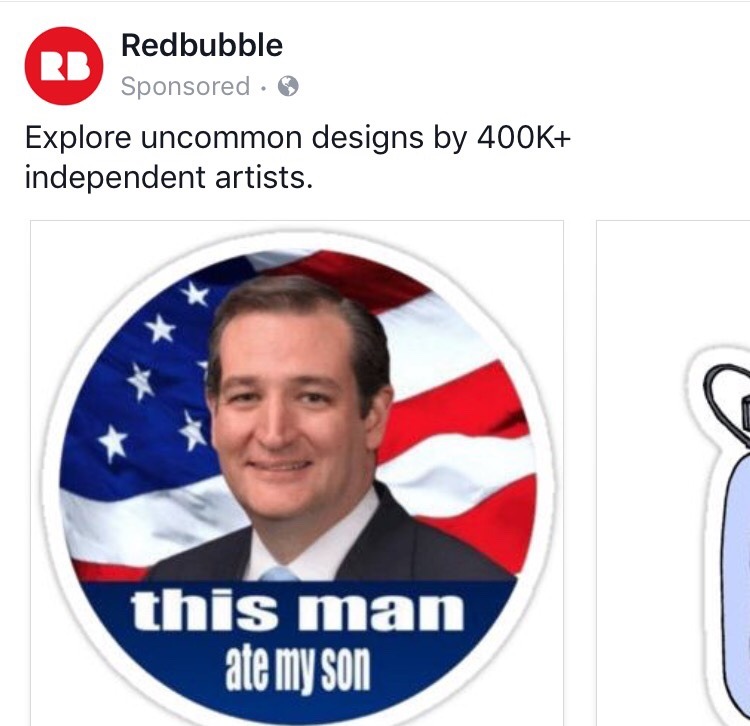Click the "Explore uncommon designs" ad text line
The image size is (750, 726).
pos(298,138)
